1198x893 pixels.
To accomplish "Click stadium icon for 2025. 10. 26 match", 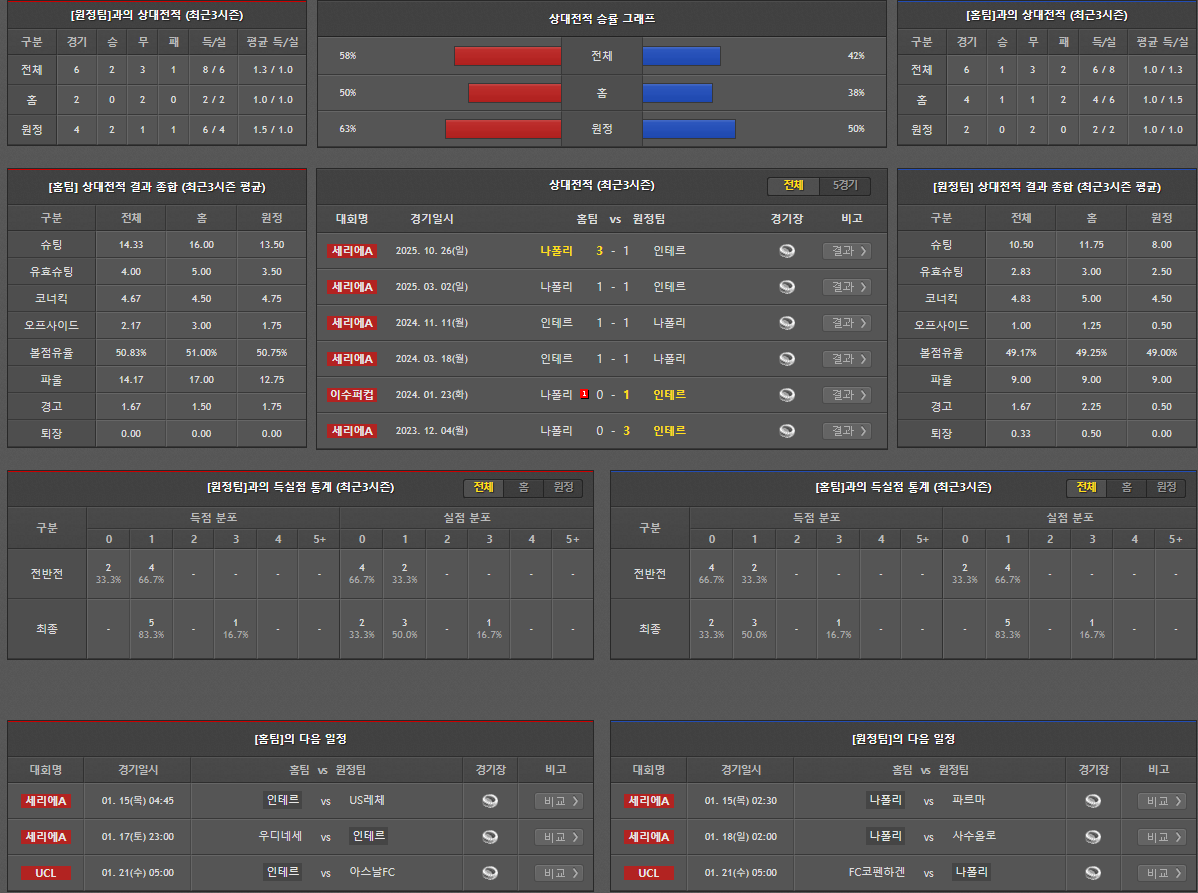I will (x=787, y=251).
